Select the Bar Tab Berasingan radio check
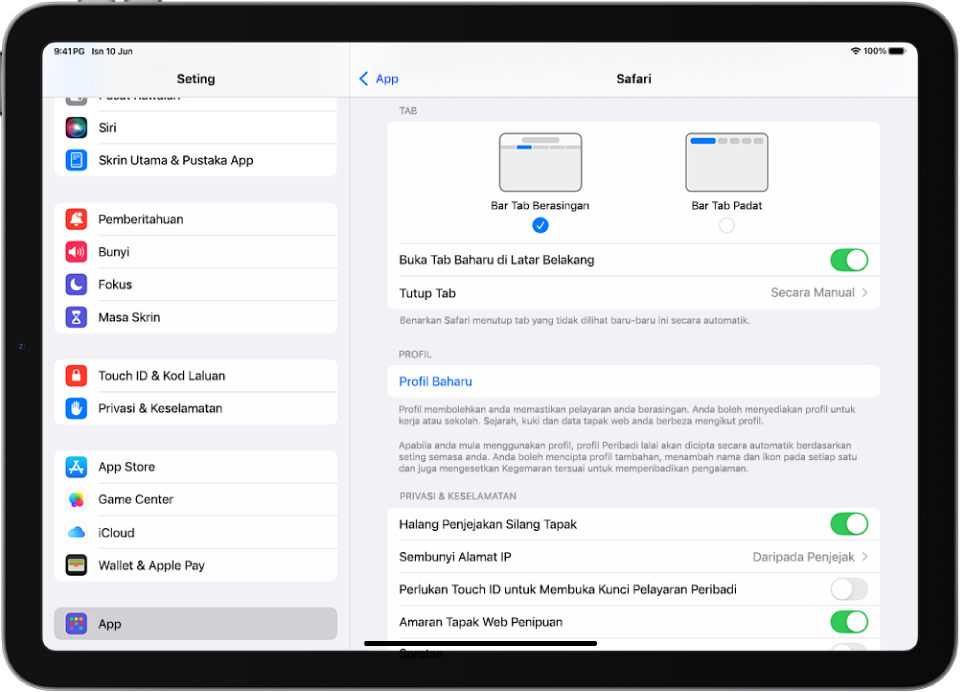The image size is (960, 692). pos(540,225)
